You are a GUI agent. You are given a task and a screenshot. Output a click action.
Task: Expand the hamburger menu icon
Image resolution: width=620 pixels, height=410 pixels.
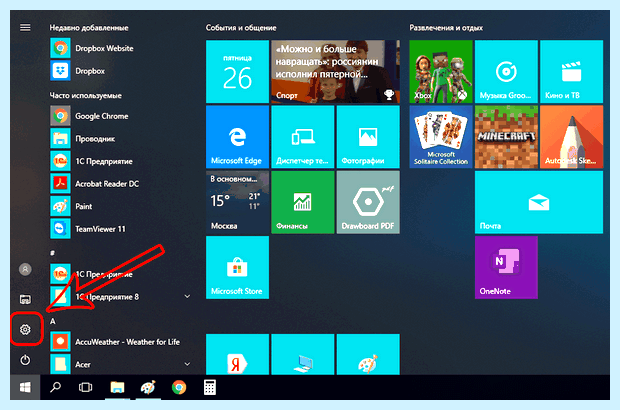(25, 27)
